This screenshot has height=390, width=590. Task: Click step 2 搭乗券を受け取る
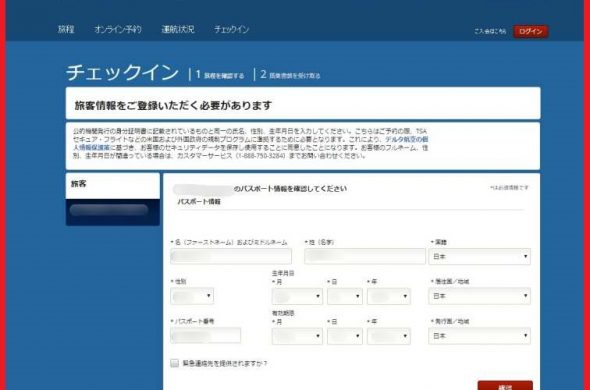coord(290,75)
